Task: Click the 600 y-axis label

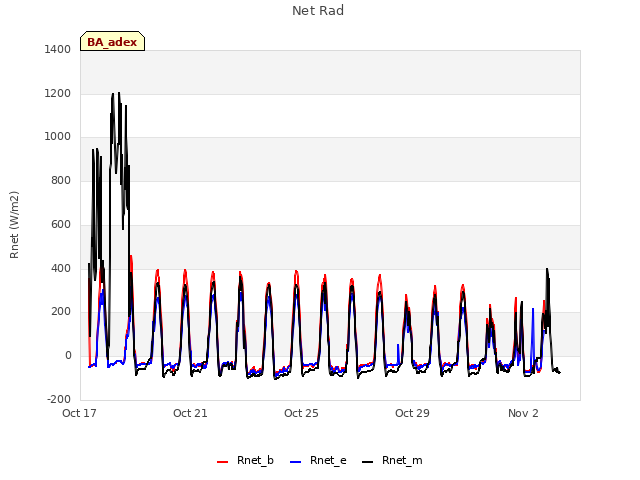Action: (61, 224)
